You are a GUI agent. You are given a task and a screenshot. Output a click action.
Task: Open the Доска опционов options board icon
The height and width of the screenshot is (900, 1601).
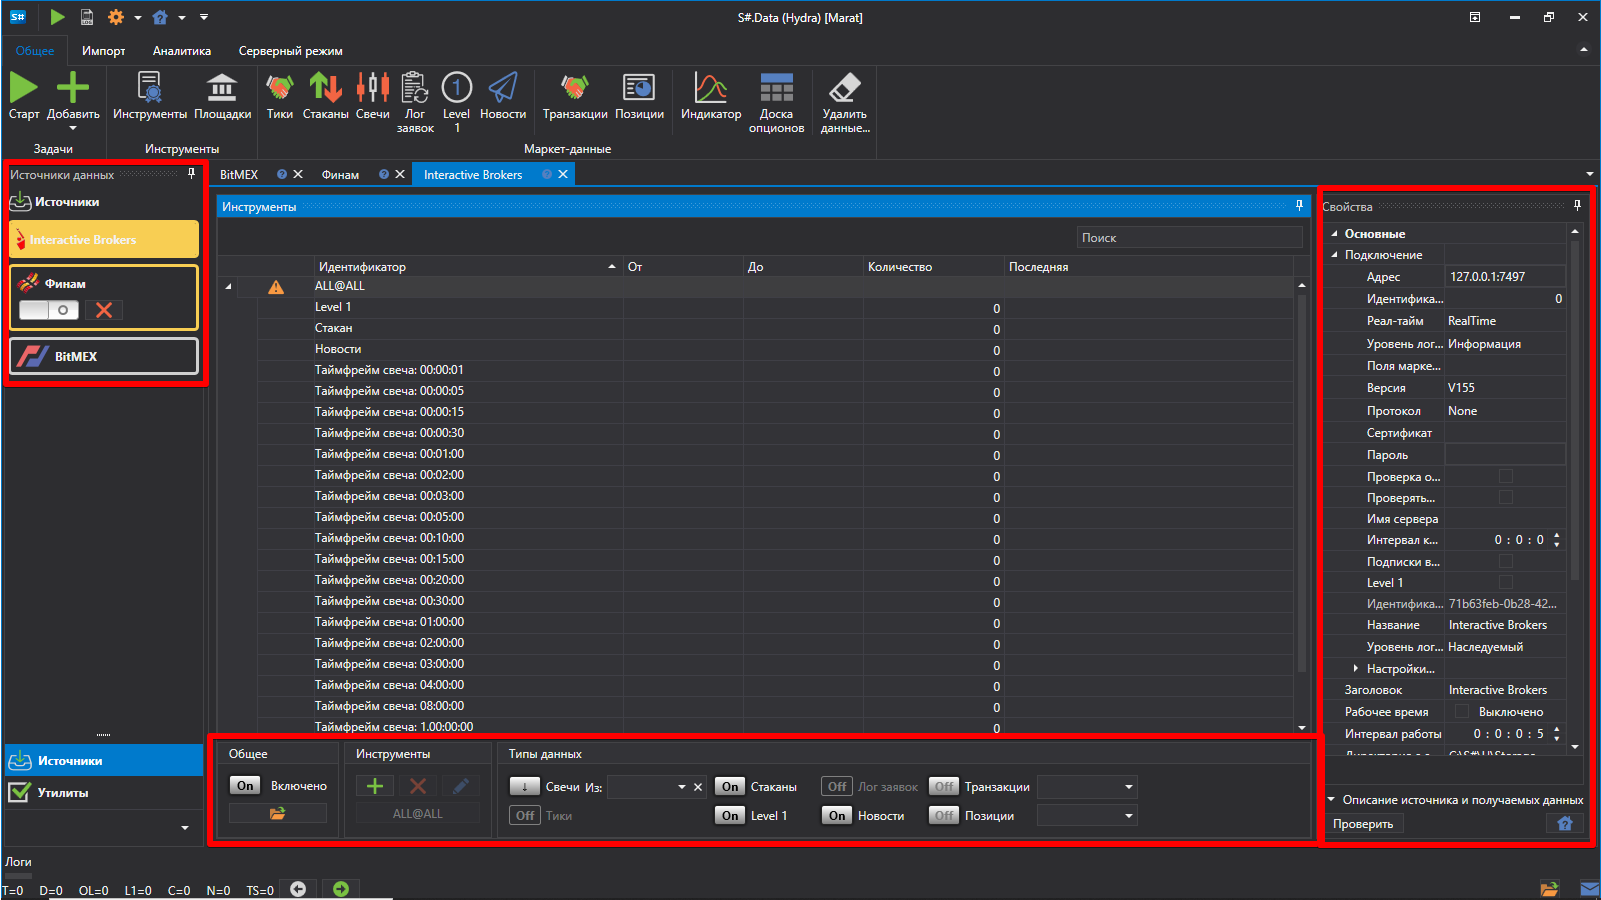click(x=776, y=102)
